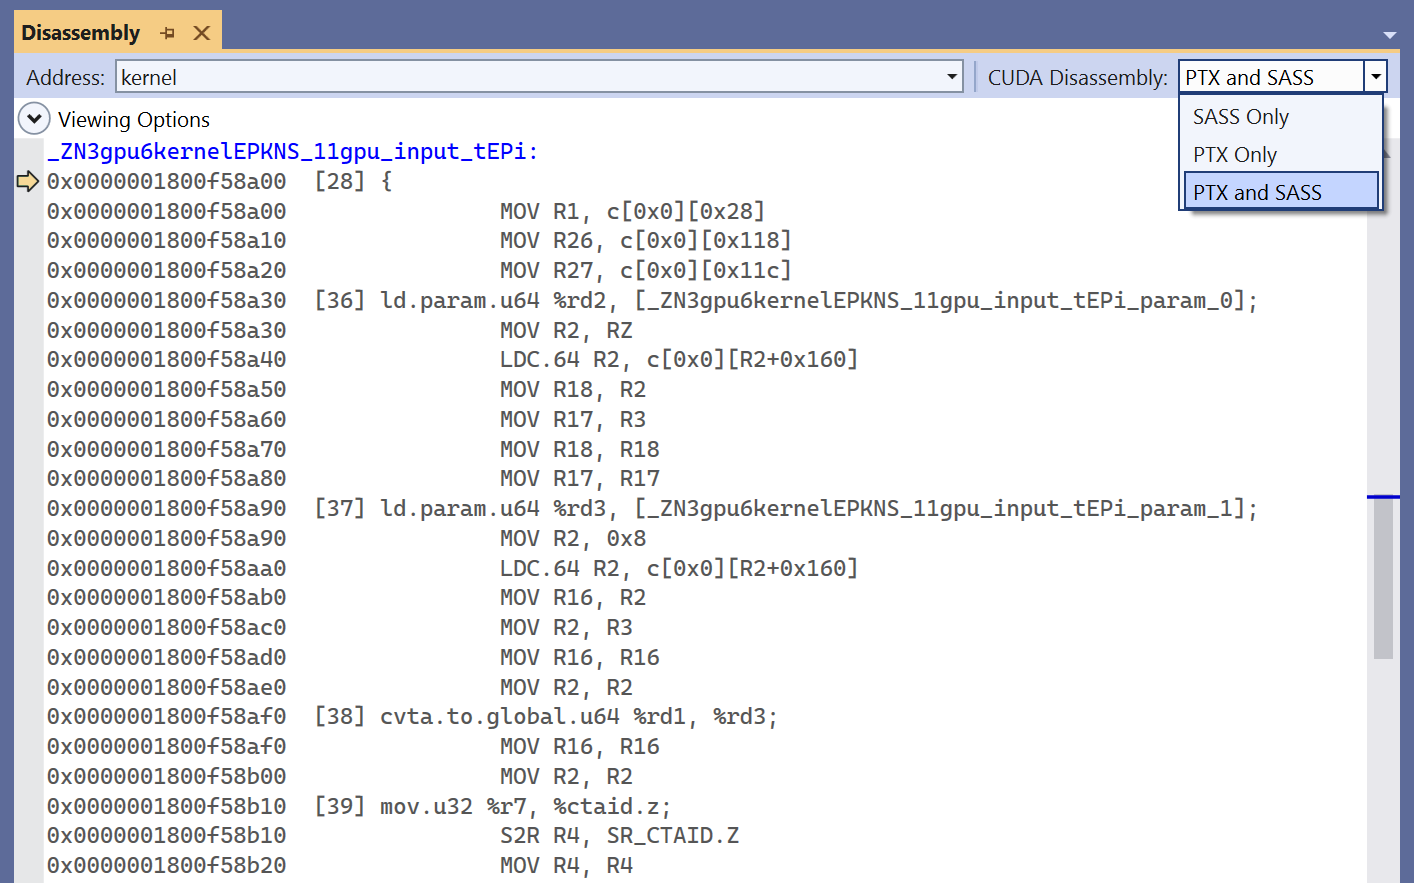1414x883 pixels.
Task: Click the address 0x0000001800f58b20
Action: tap(166, 865)
